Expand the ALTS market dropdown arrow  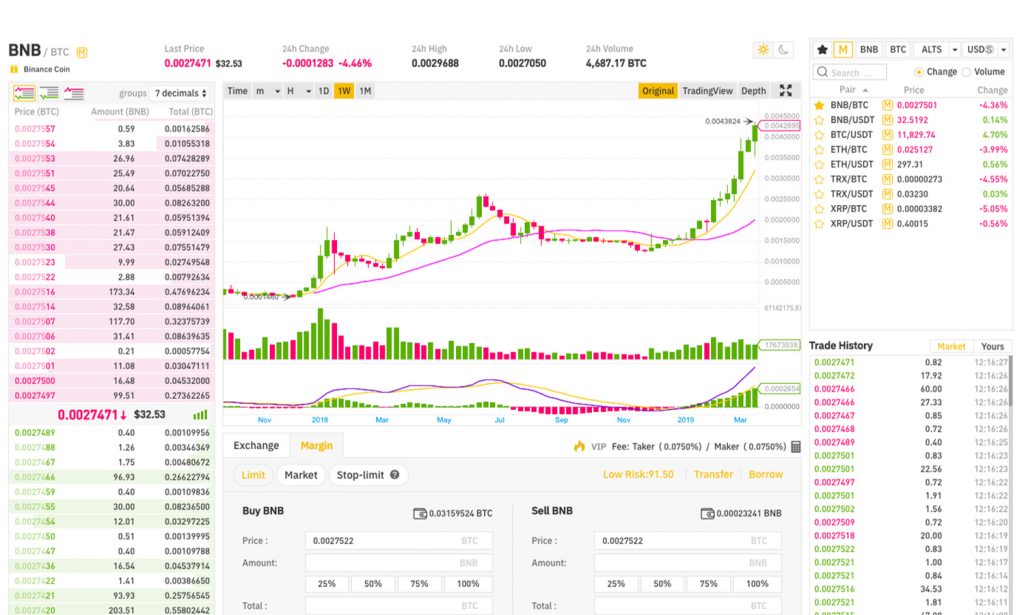click(x=955, y=50)
